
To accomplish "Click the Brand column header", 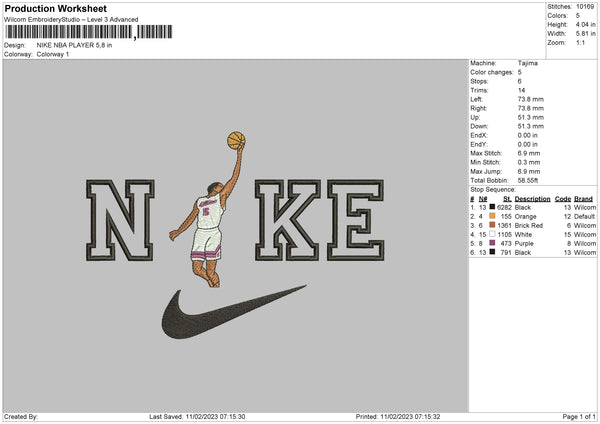I will tap(583, 199).
